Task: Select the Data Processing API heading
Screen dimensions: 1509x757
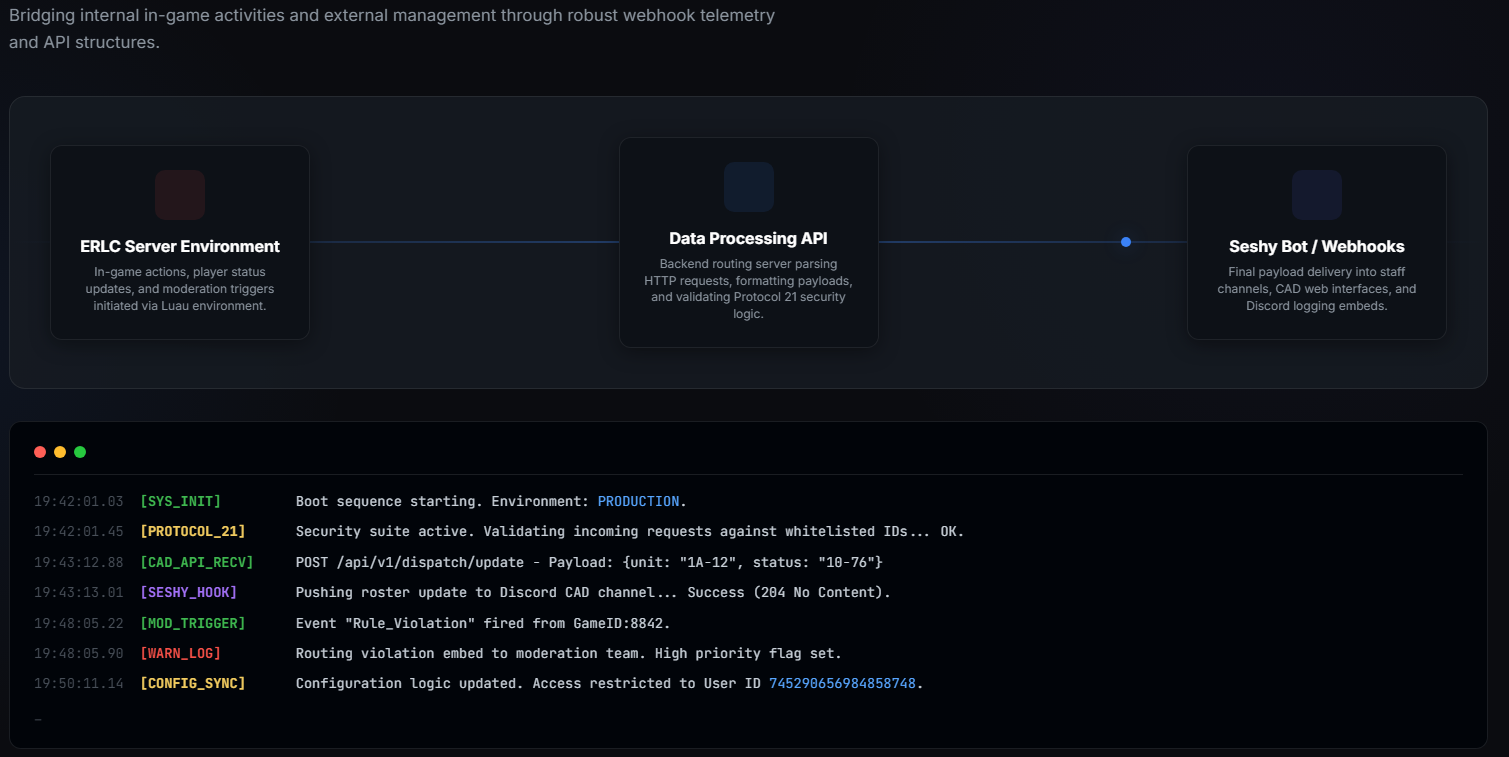Action: coord(749,238)
